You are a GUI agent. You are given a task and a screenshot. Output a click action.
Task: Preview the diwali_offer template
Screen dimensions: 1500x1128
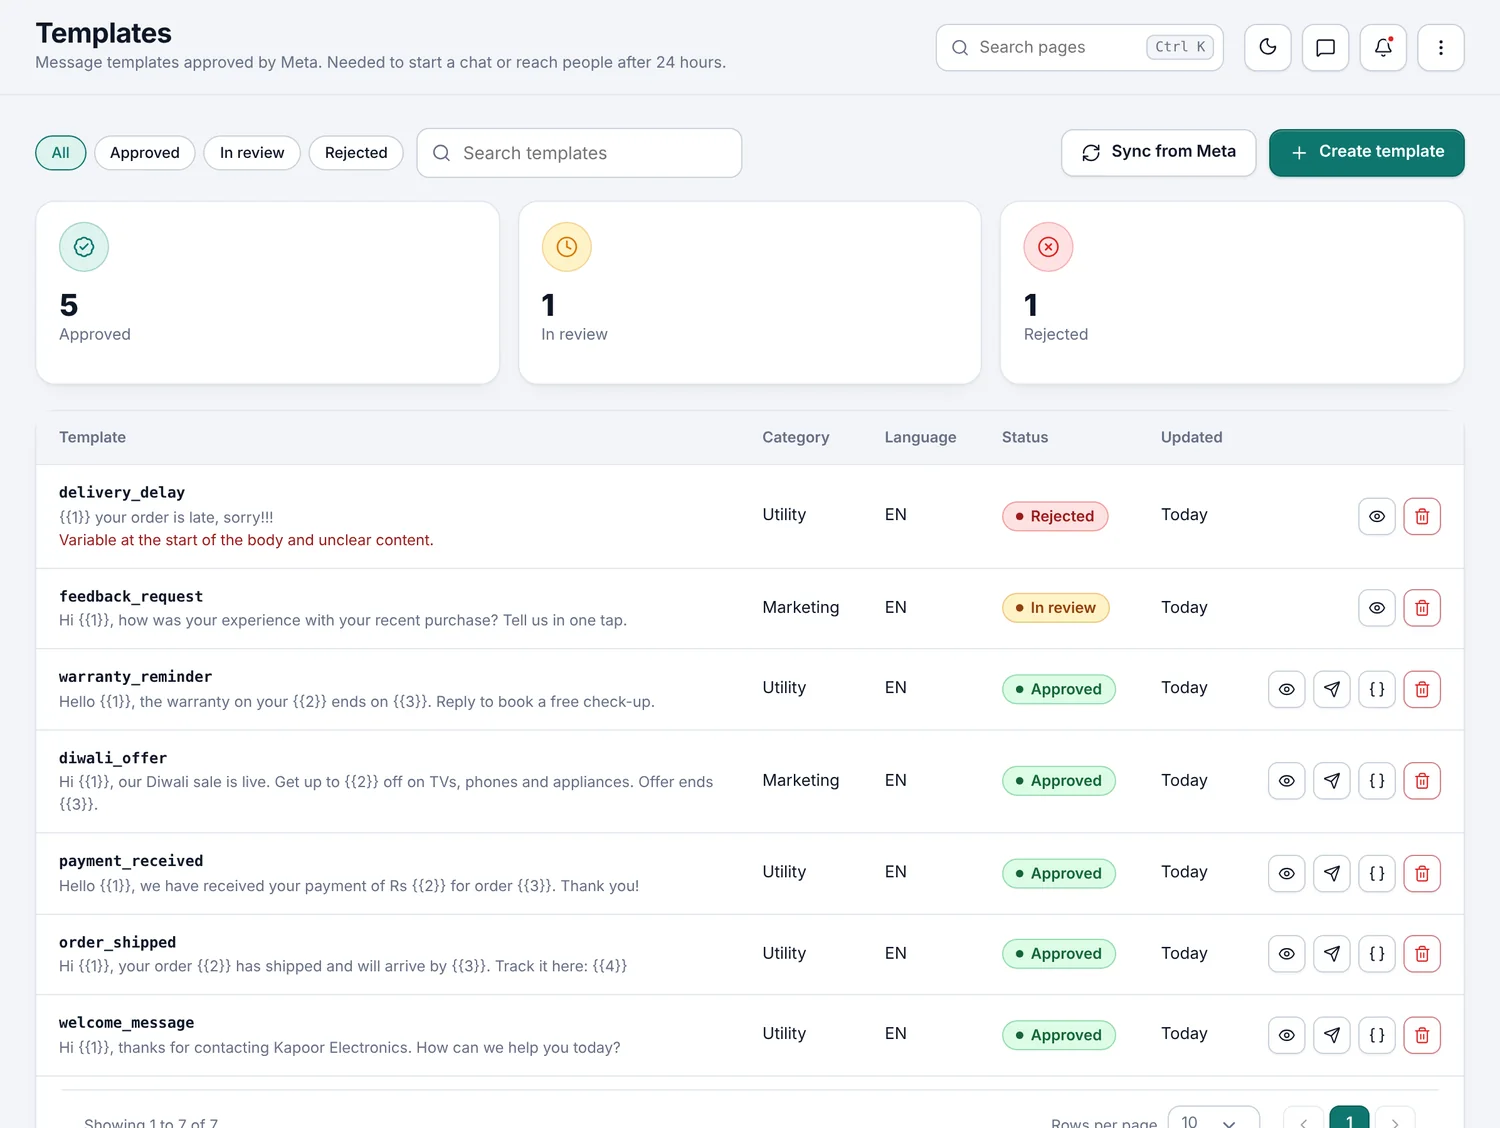pos(1287,781)
